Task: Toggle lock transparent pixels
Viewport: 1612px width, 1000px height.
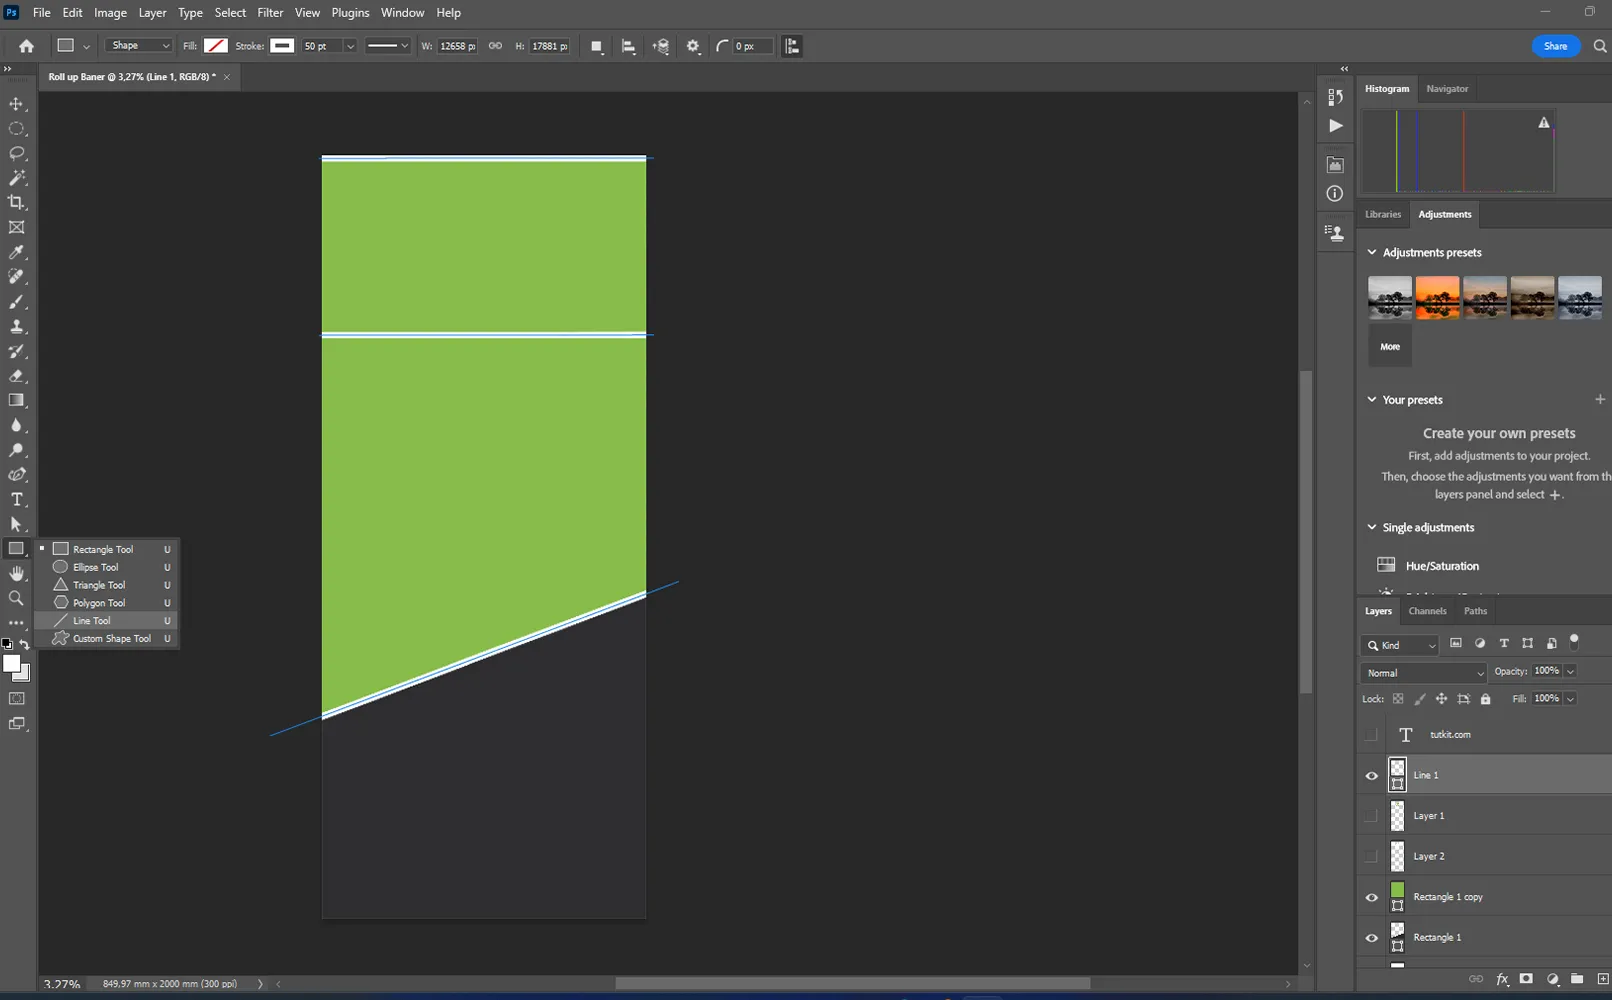Action: 1398,699
